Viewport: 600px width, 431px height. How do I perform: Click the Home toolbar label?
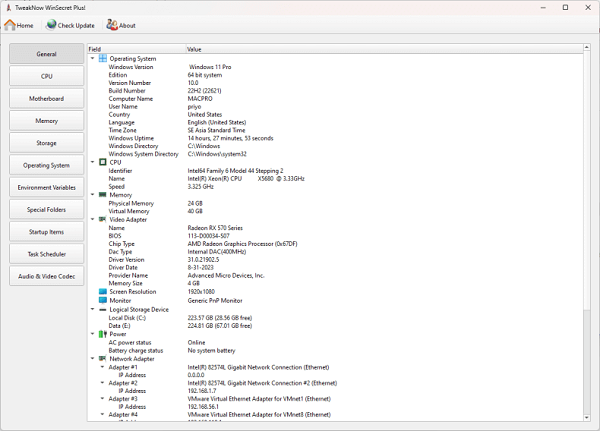(x=25, y=26)
